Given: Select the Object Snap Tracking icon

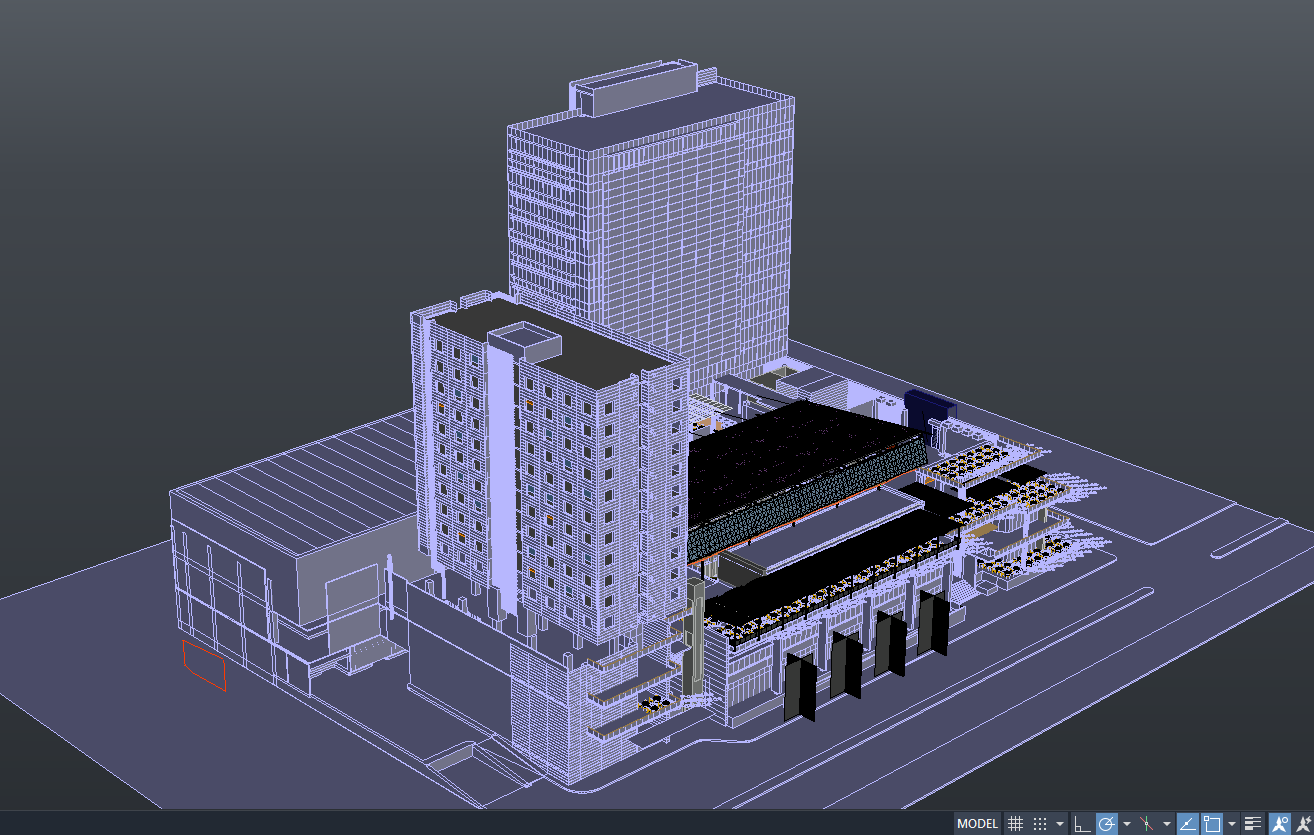Looking at the screenshot, I should (x=1188, y=823).
